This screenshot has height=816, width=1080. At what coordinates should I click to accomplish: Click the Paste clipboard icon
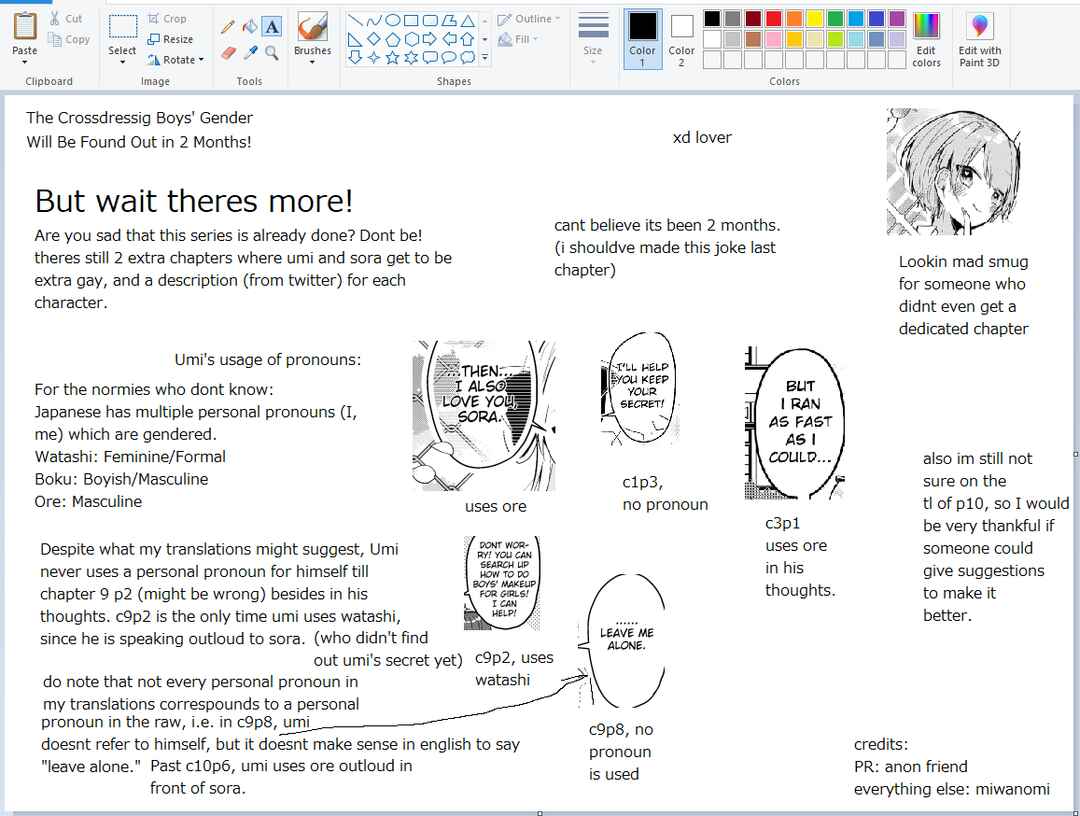click(25, 26)
